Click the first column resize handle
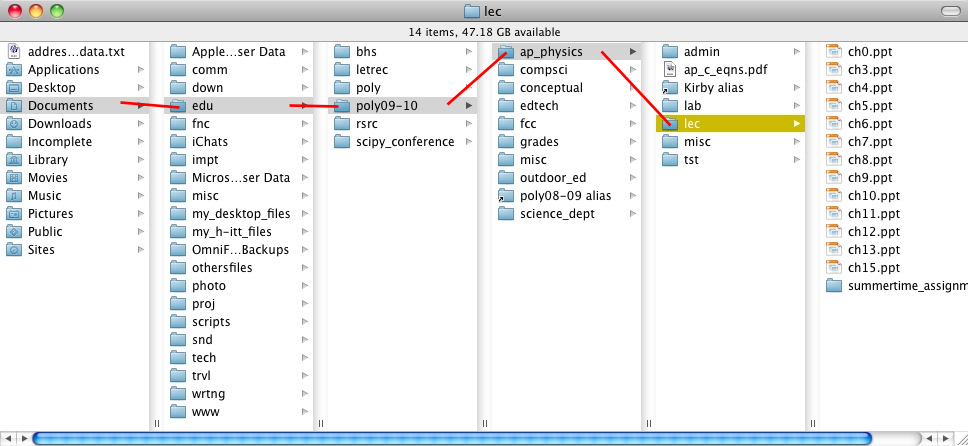 click(x=156, y=423)
